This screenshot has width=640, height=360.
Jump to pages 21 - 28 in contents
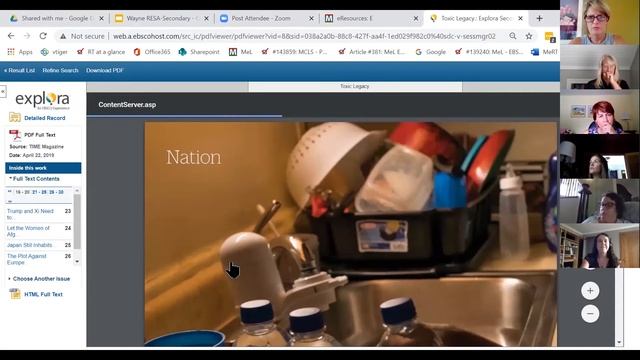(40, 192)
